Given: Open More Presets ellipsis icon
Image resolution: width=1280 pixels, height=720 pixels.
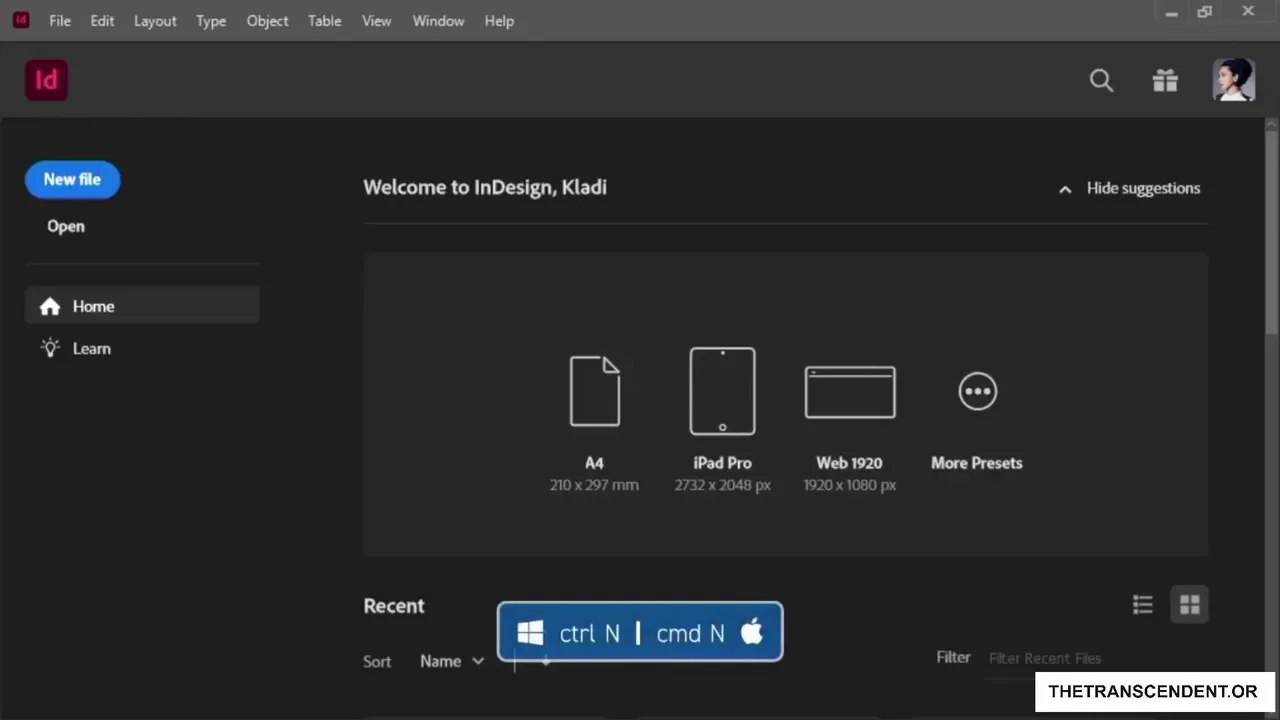Looking at the screenshot, I should (977, 391).
